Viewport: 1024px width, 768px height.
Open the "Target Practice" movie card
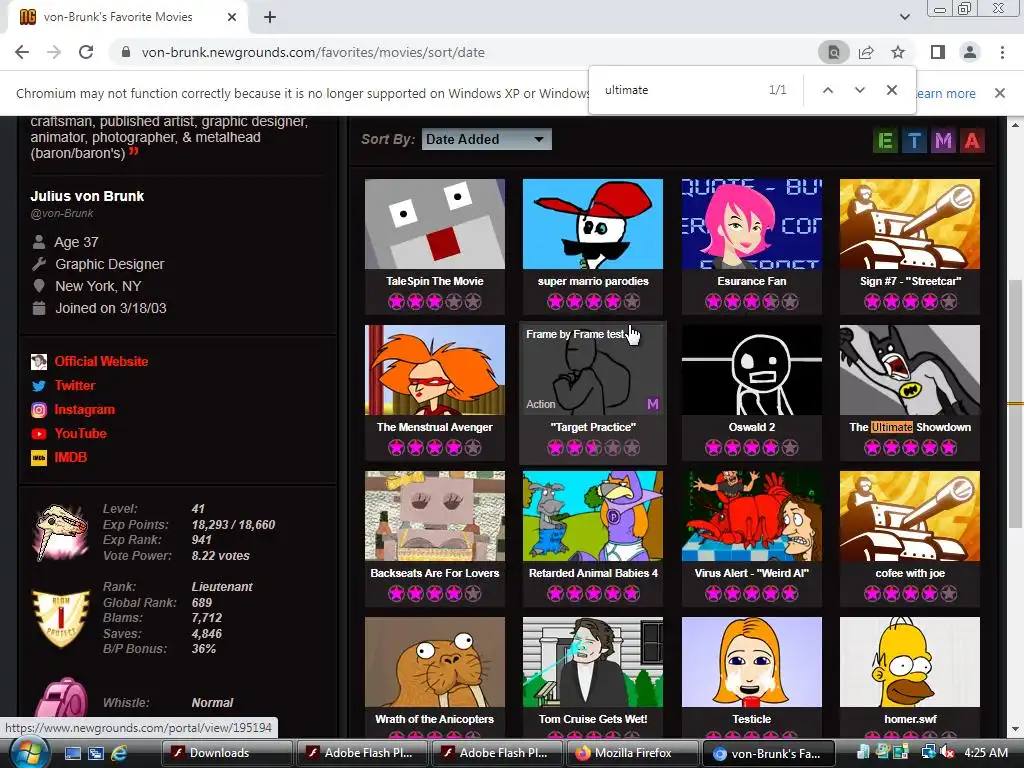click(x=593, y=392)
